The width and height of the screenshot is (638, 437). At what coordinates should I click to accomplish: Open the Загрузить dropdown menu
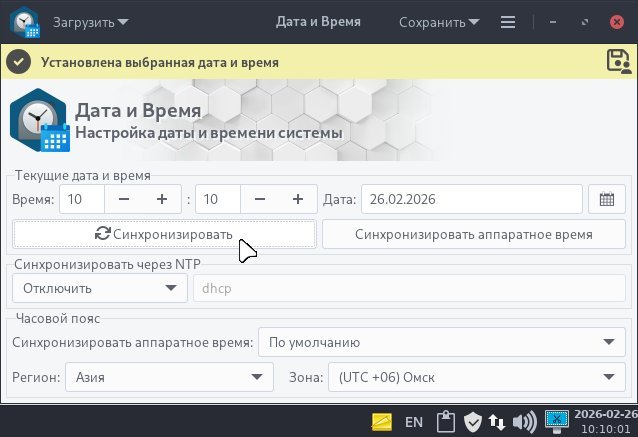[x=90, y=22]
